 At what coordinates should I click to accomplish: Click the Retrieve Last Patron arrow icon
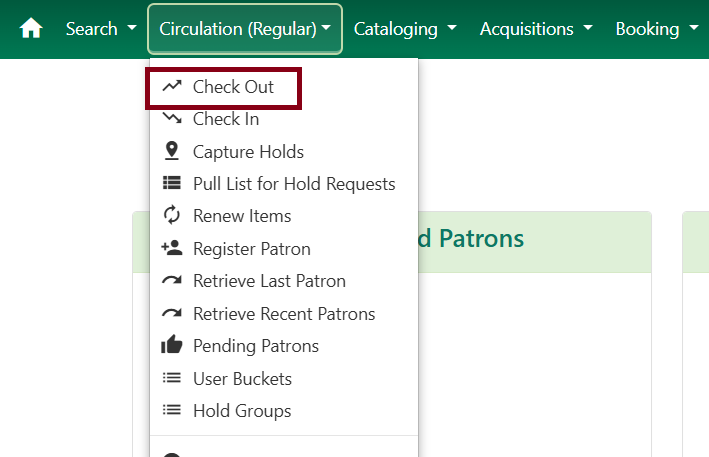(x=172, y=281)
